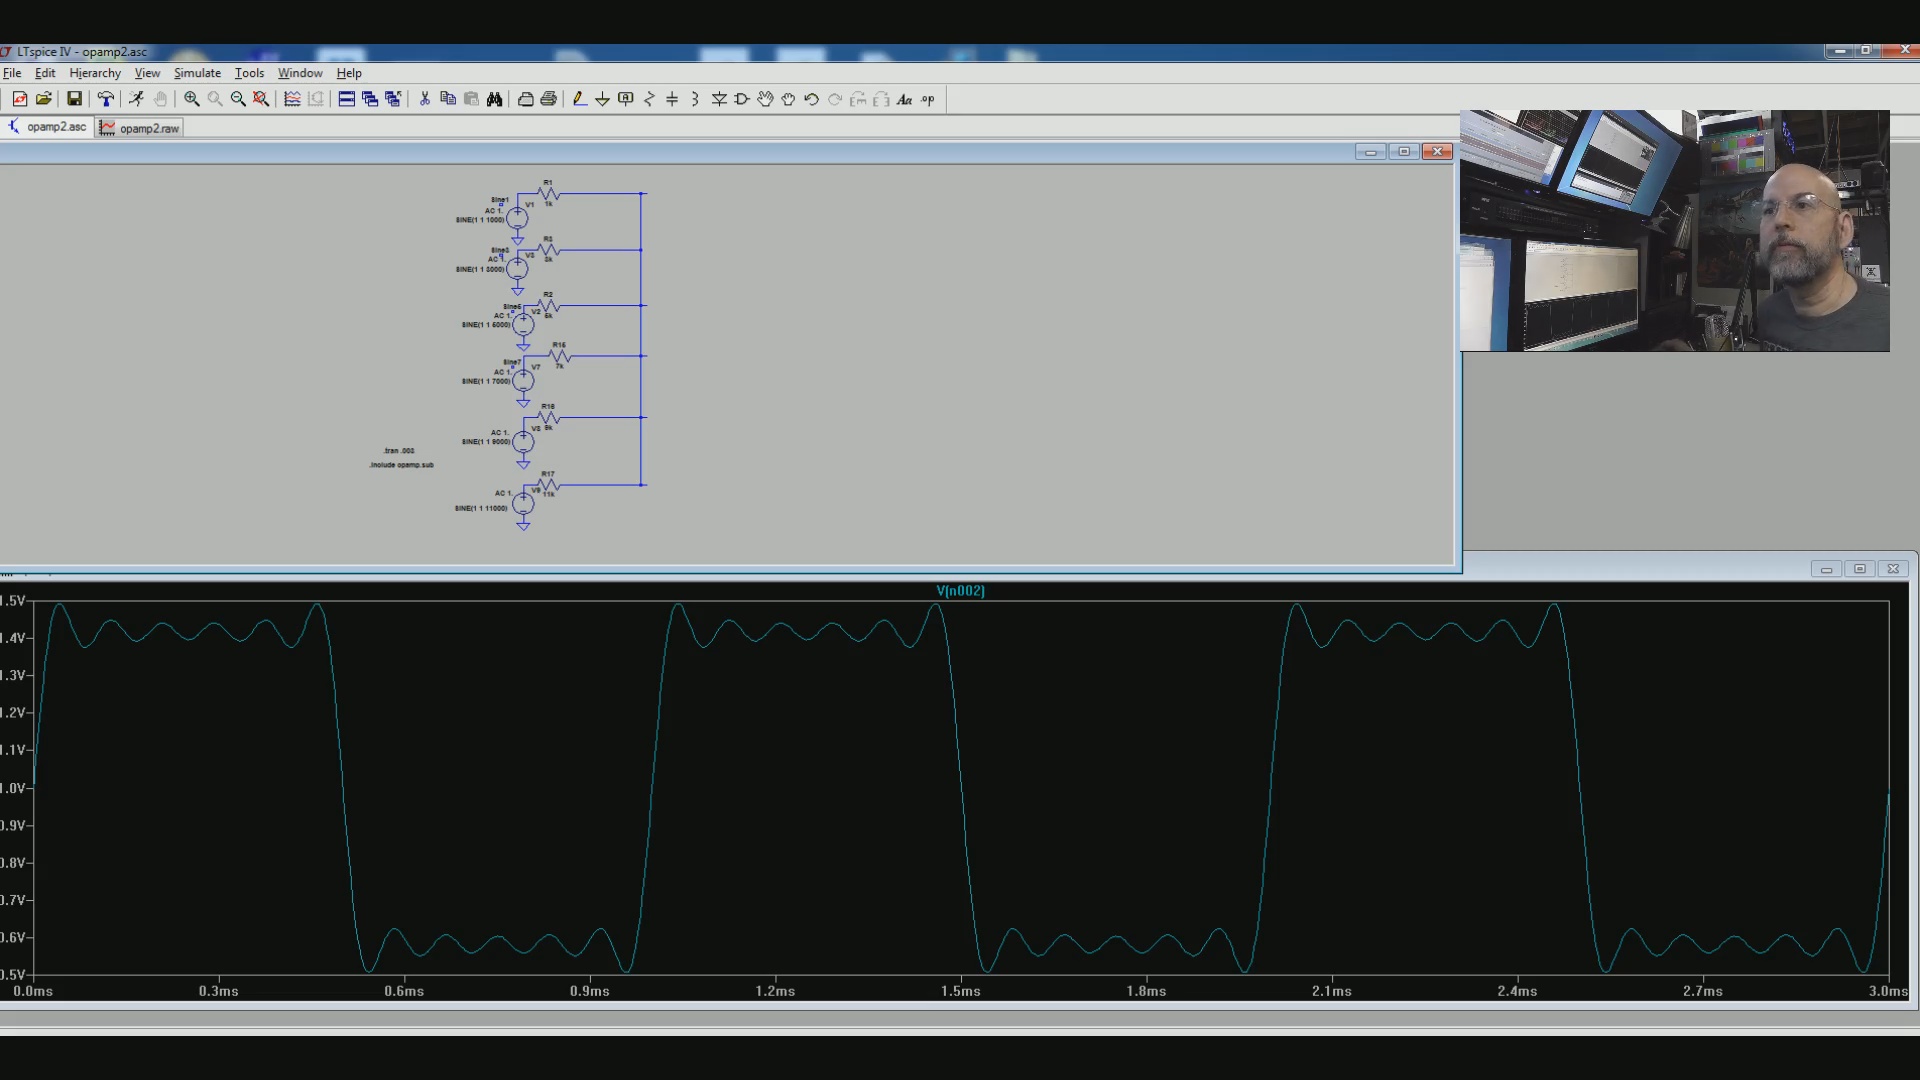Click the Cut scissors tool
This screenshot has height=1080, width=1920.
pos(425,99)
